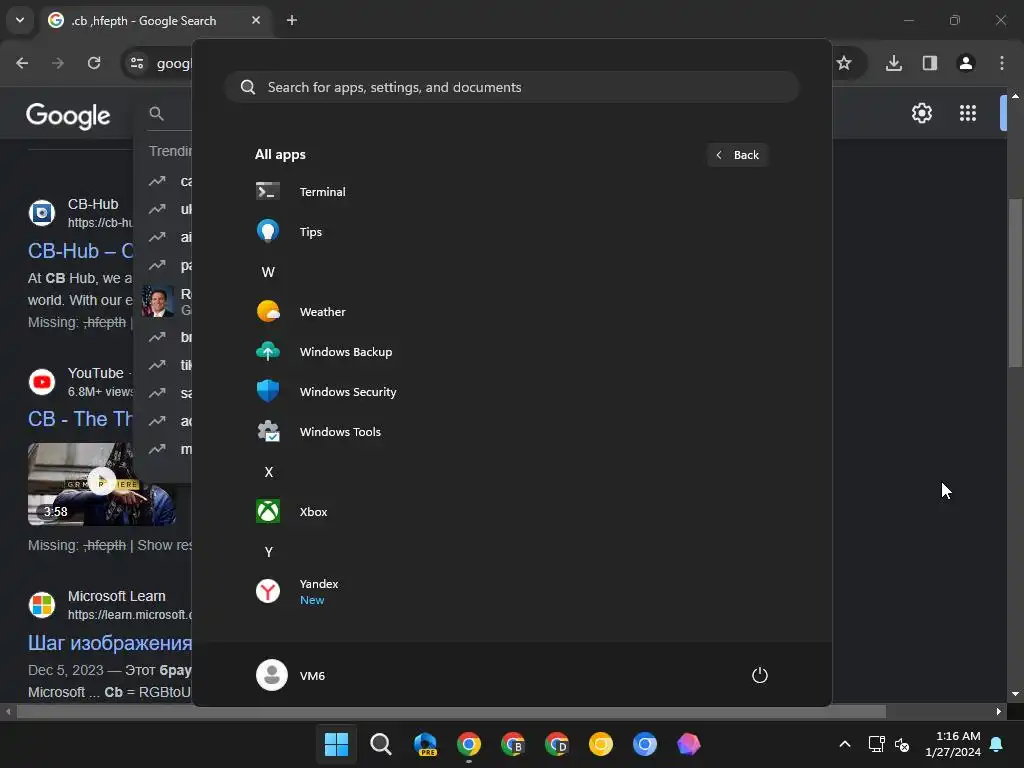1024x768 pixels.
Task: Go back from All apps list
Action: tap(737, 155)
